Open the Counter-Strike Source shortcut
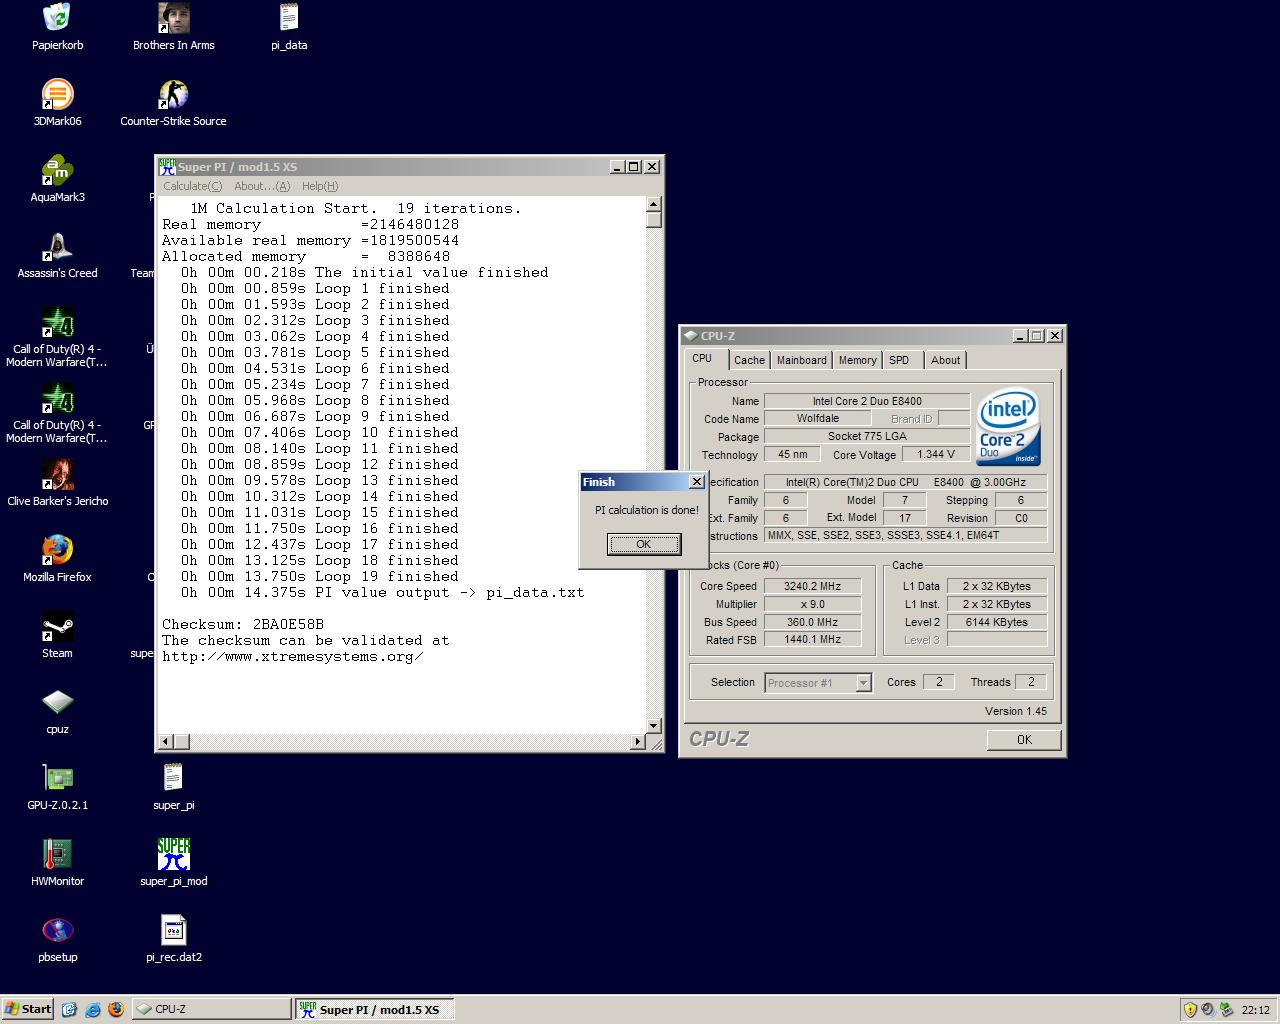1280x1024 pixels. 173,96
